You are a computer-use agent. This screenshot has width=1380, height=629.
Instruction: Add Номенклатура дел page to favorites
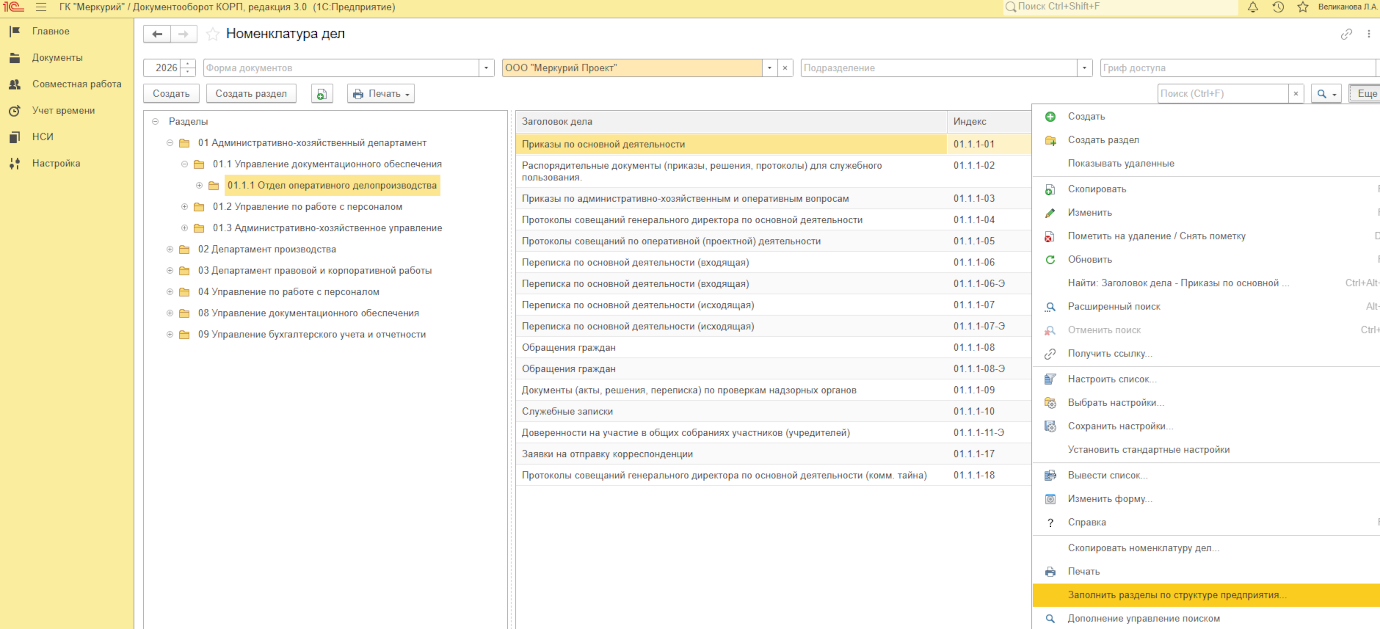[x=212, y=34]
